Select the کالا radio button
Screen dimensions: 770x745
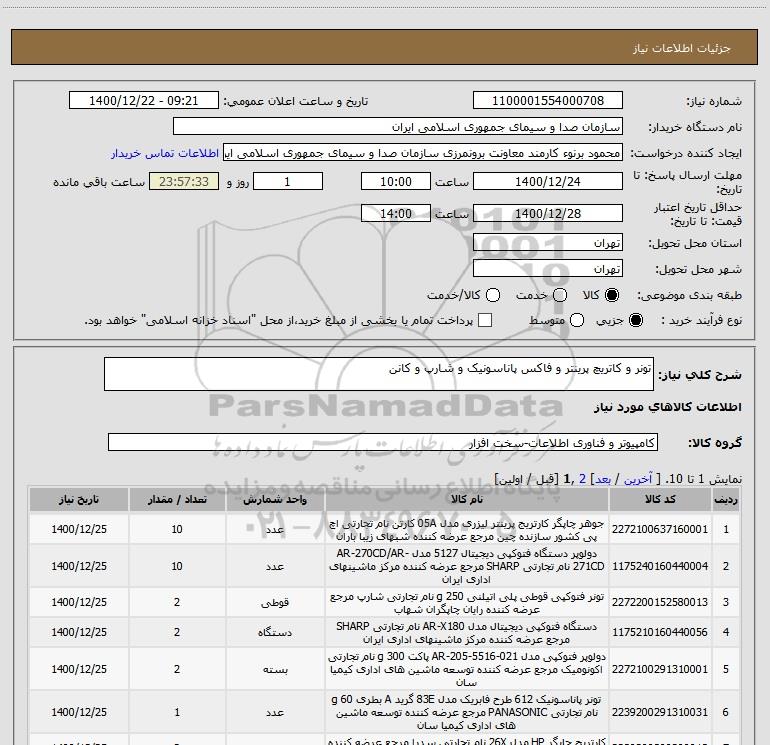[x=612, y=295]
